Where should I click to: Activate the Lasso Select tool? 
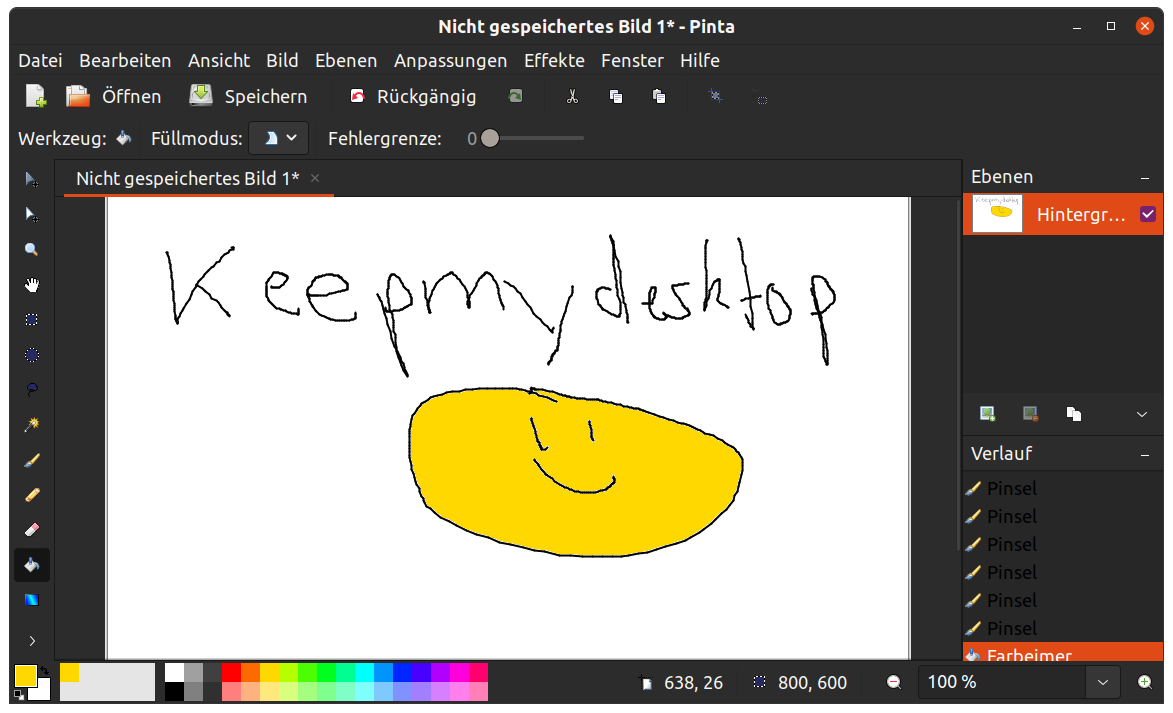click(x=32, y=390)
